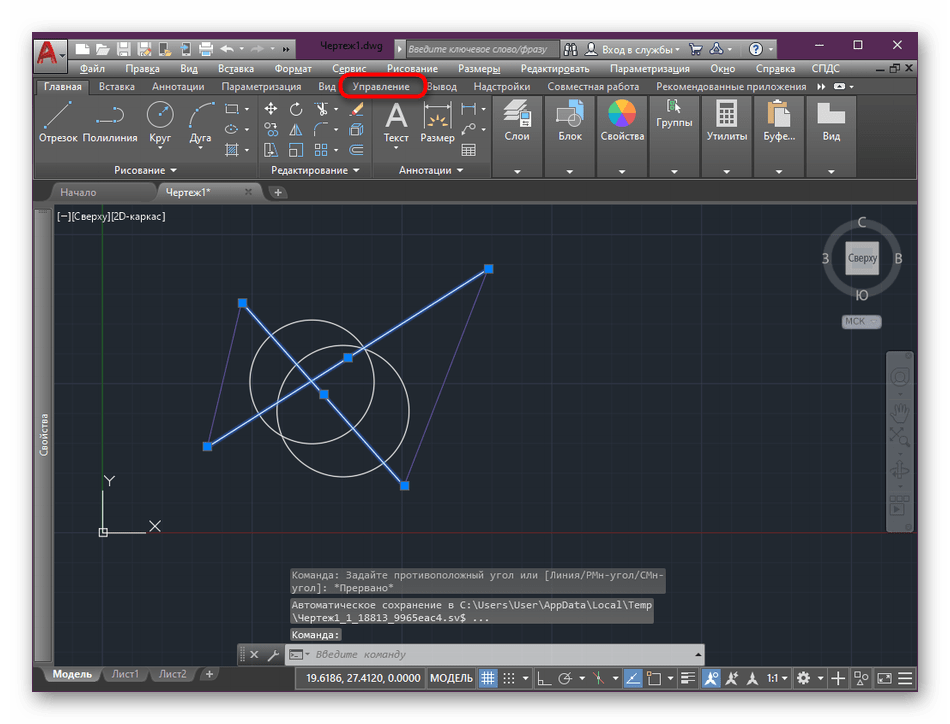
Task: Select the Дуга arc tool
Action: pyautogui.click(x=201, y=122)
